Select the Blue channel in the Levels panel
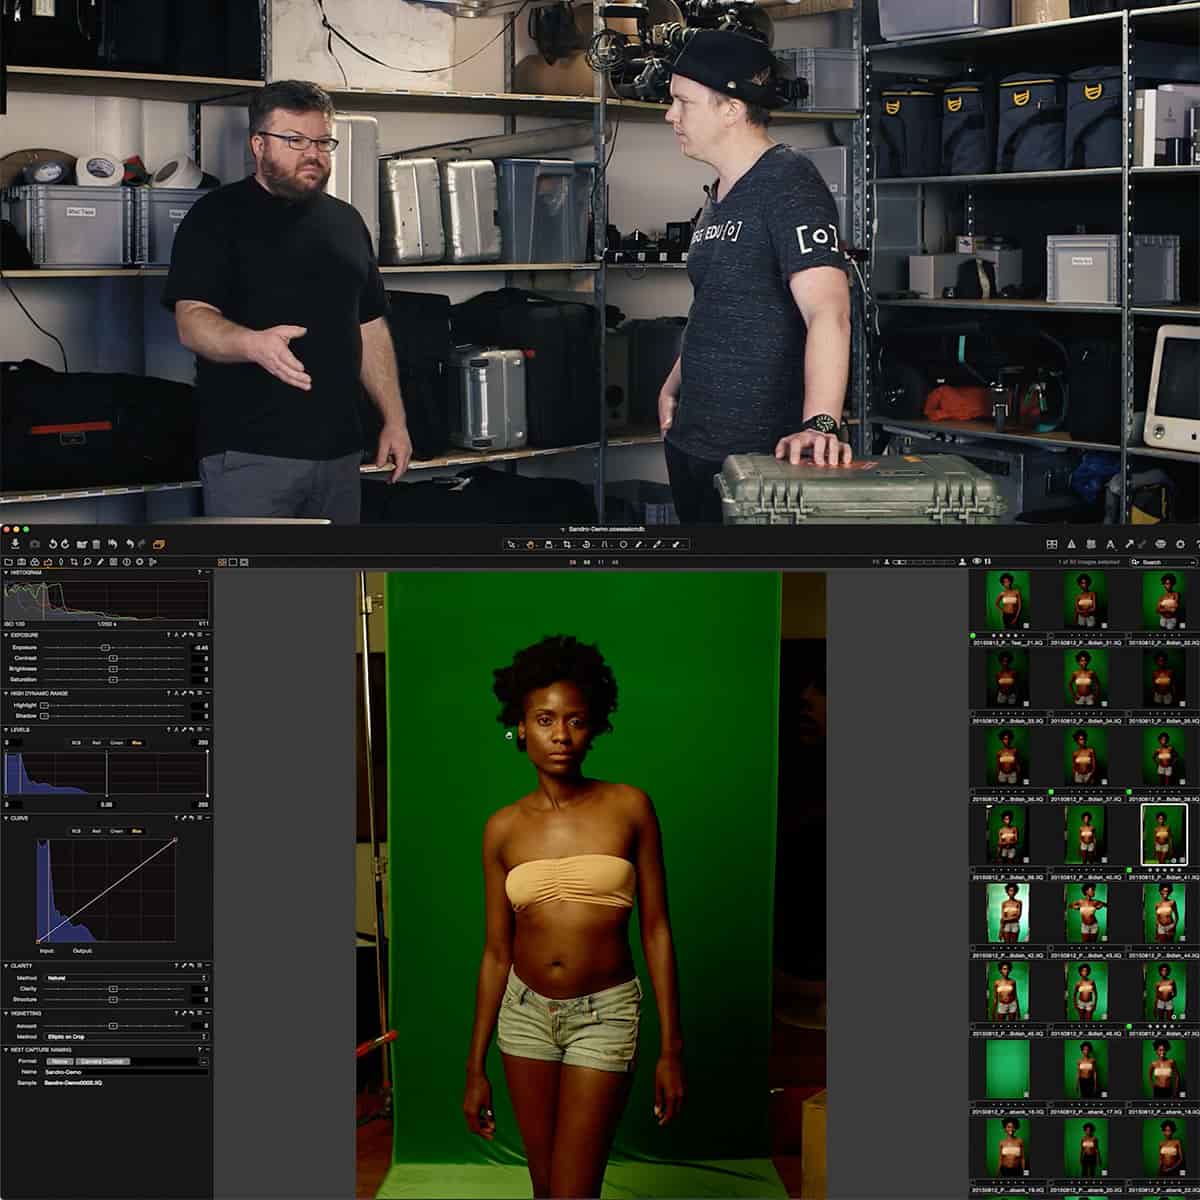Image resolution: width=1200 pixels, height=1200 pixels. pyautogui.click(x=137, y=742)
